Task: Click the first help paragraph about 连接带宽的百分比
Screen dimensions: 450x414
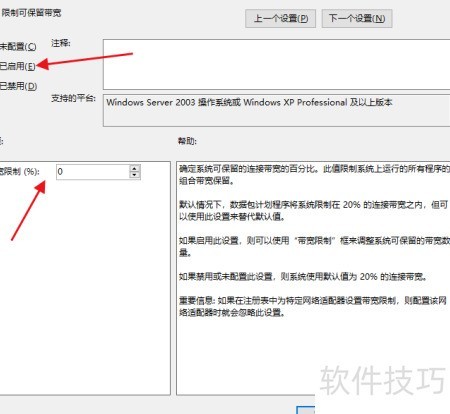Action: (314, 175)
